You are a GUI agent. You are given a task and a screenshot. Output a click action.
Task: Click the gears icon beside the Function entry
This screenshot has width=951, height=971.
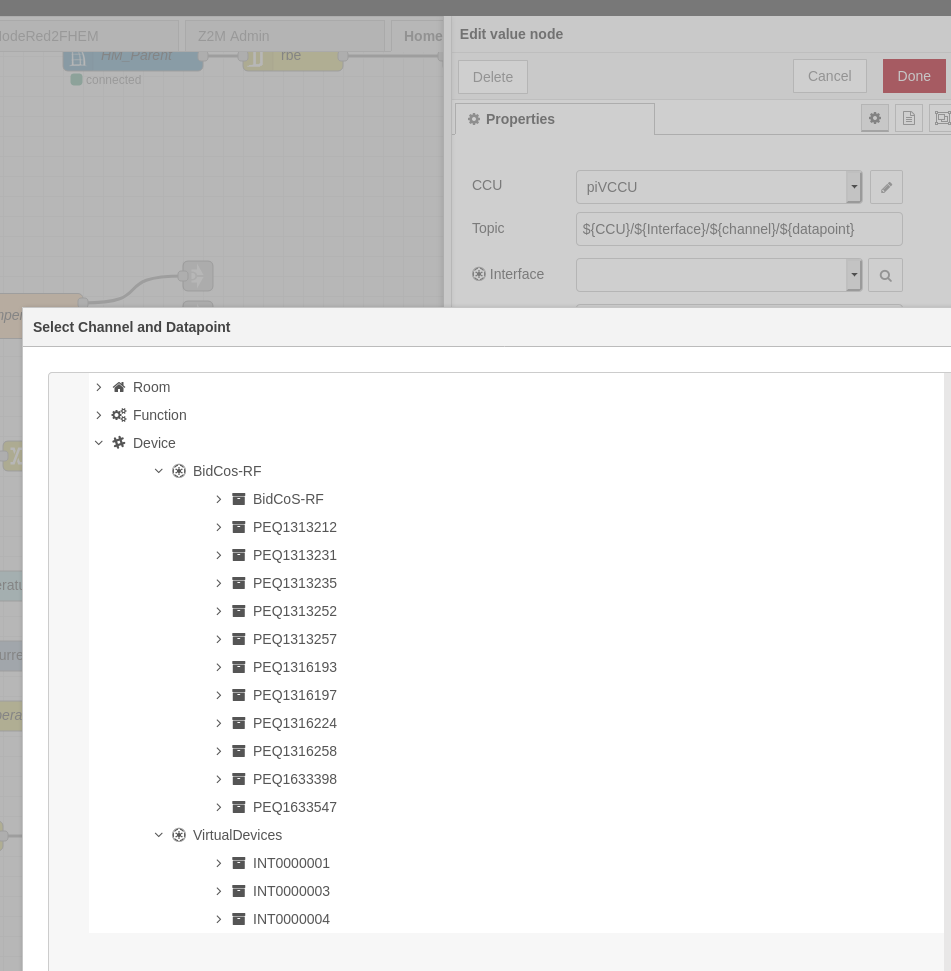pos(118,415)
